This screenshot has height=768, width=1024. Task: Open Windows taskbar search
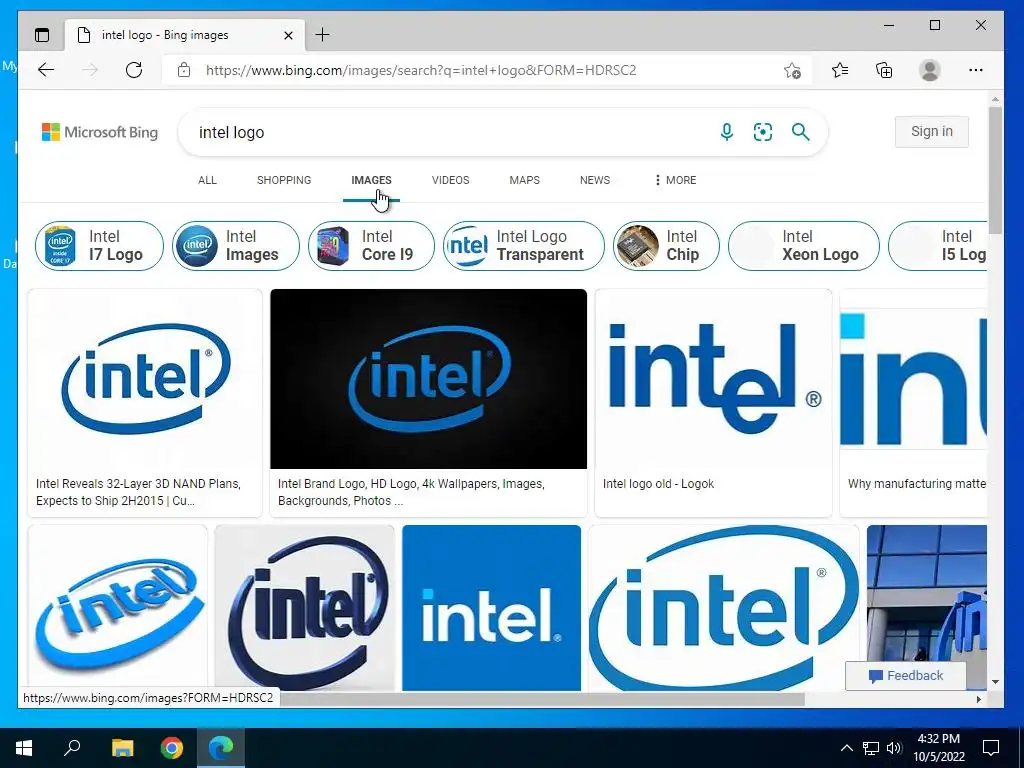pyautogui.click(x=72, y=747)
